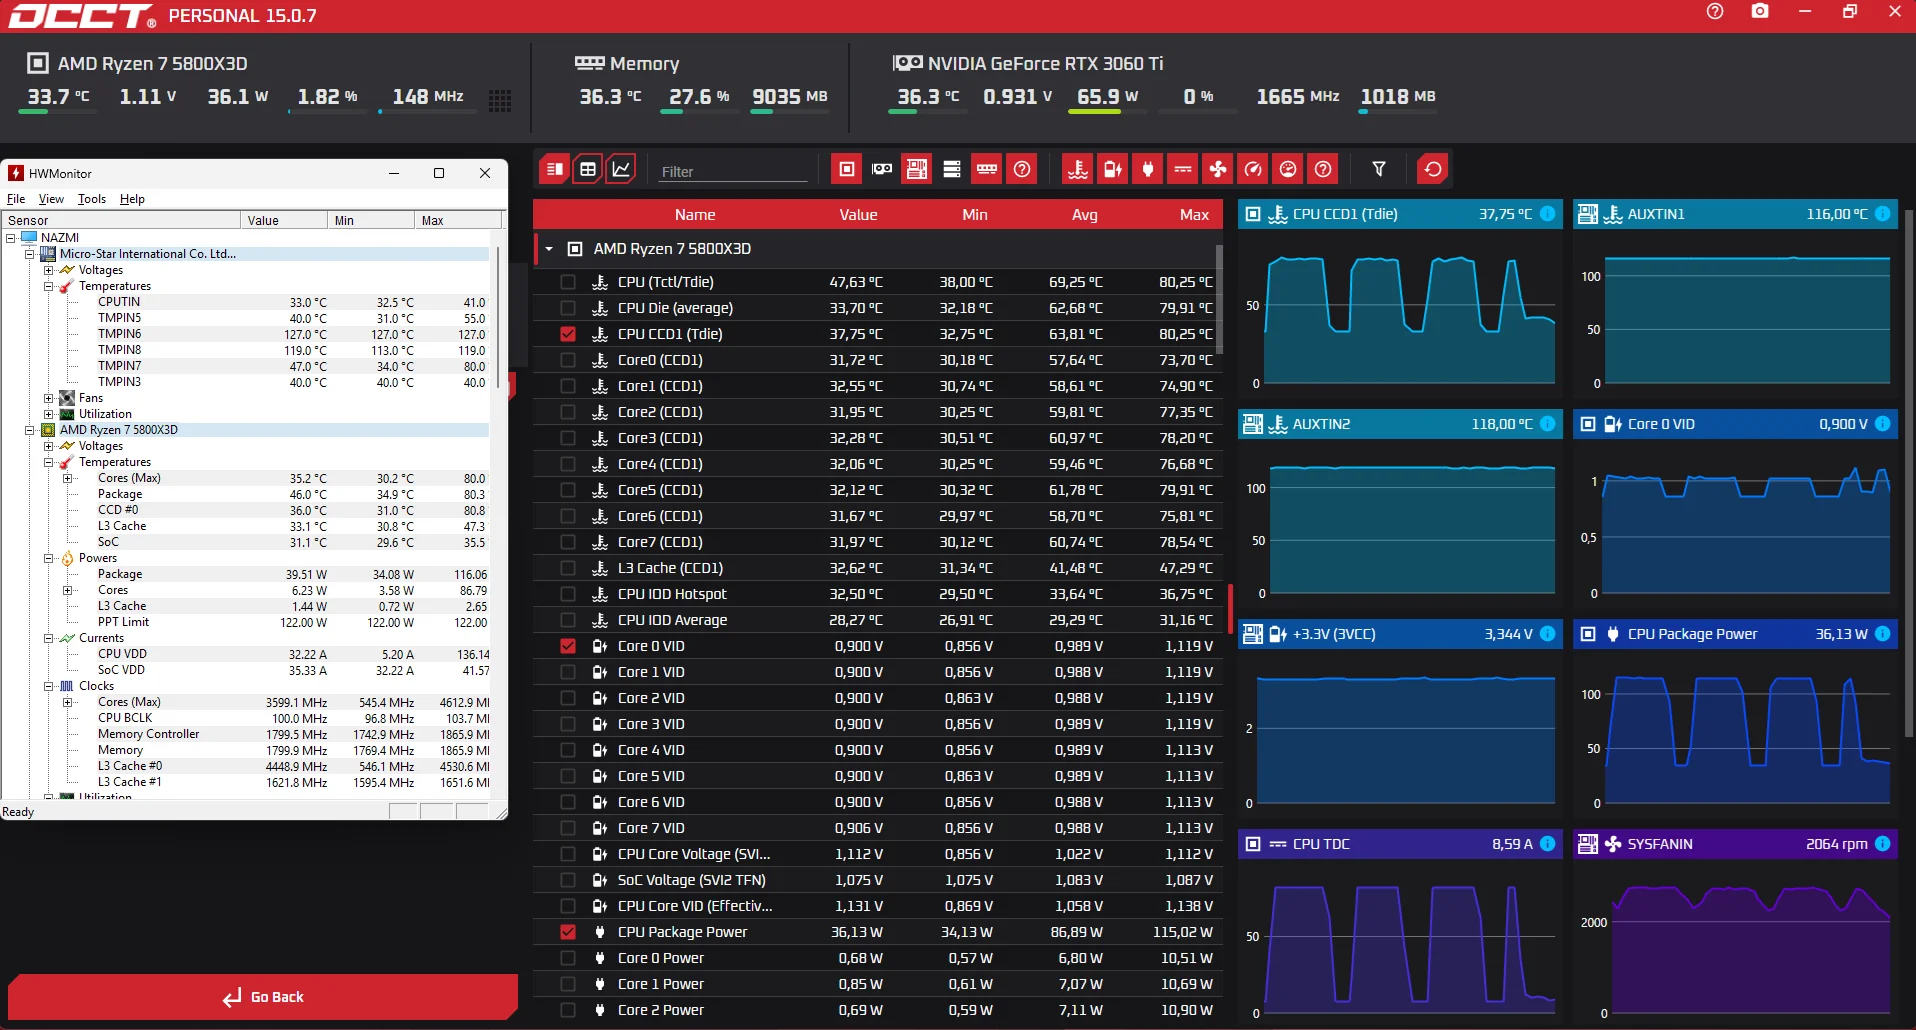Collapse the Powers node in HWMonitor

[x=48, y=558]
